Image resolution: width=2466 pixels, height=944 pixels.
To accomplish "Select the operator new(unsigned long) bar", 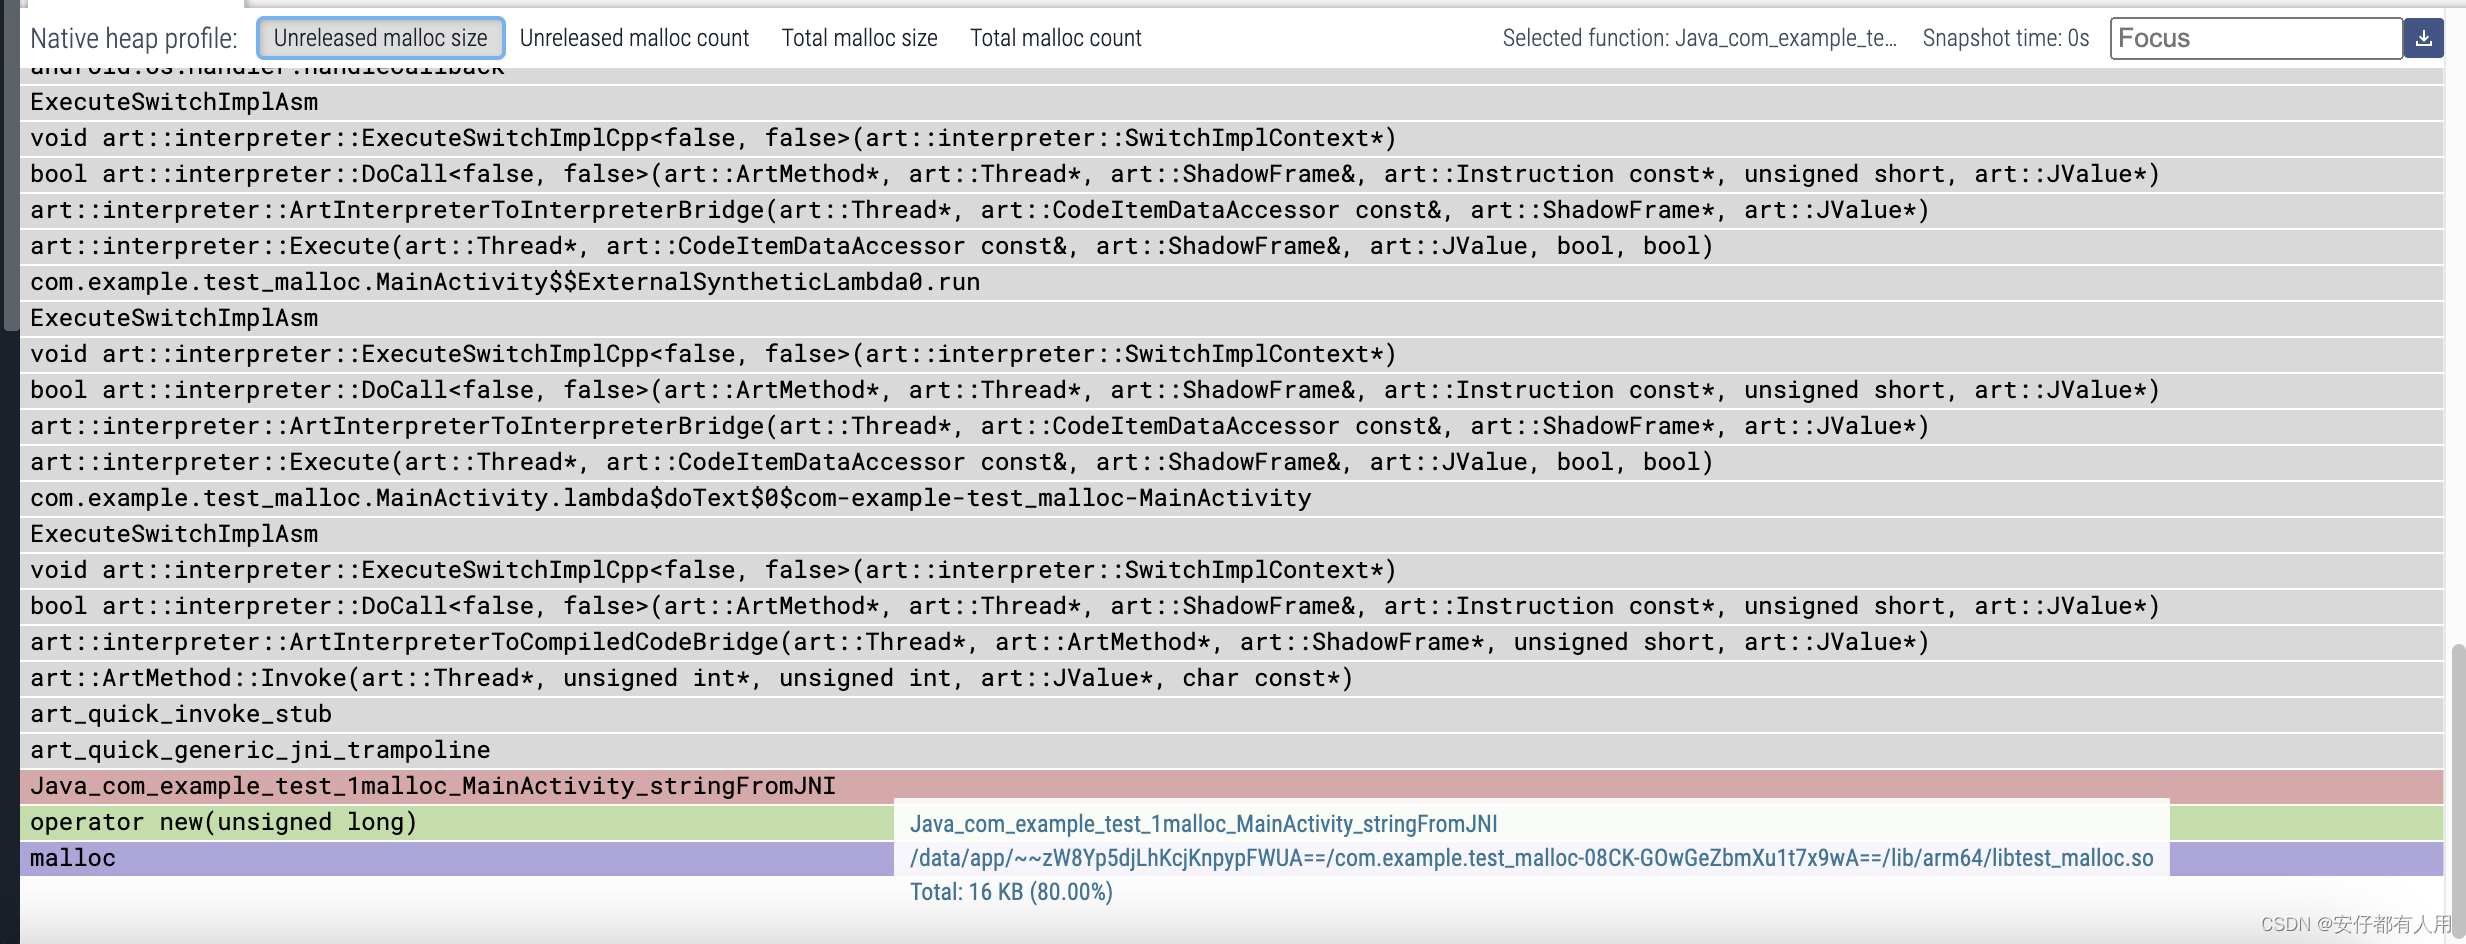I will pyautogui.click(x=1231, y=822).
